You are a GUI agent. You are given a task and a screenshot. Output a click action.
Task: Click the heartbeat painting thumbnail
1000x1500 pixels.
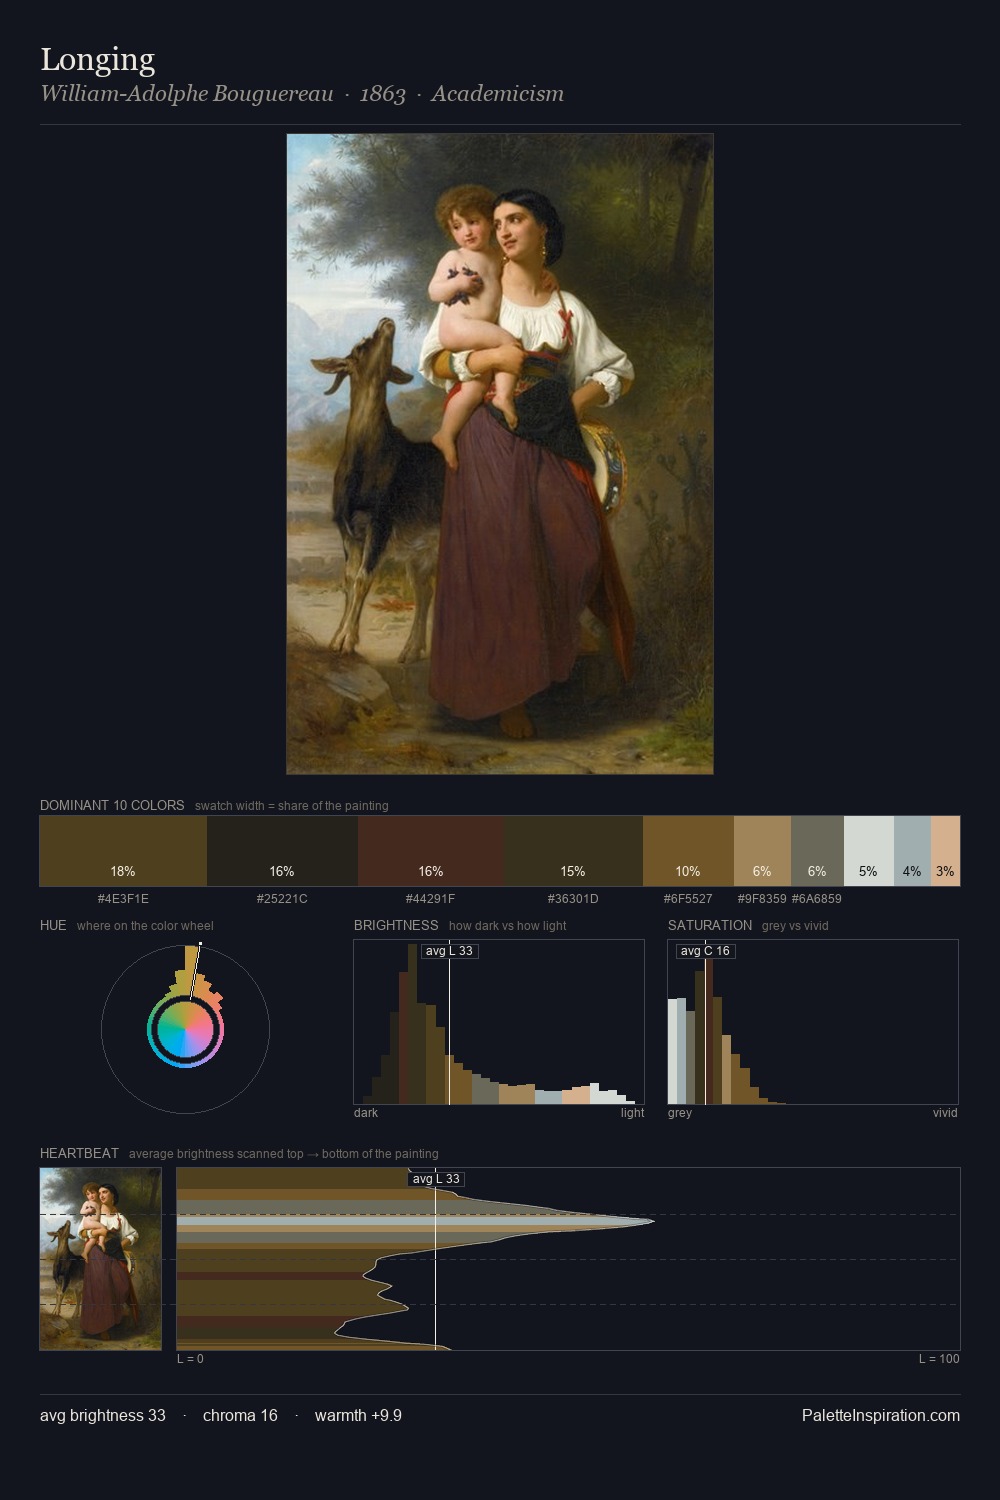pyautogui.click(x=100, y=1259)
